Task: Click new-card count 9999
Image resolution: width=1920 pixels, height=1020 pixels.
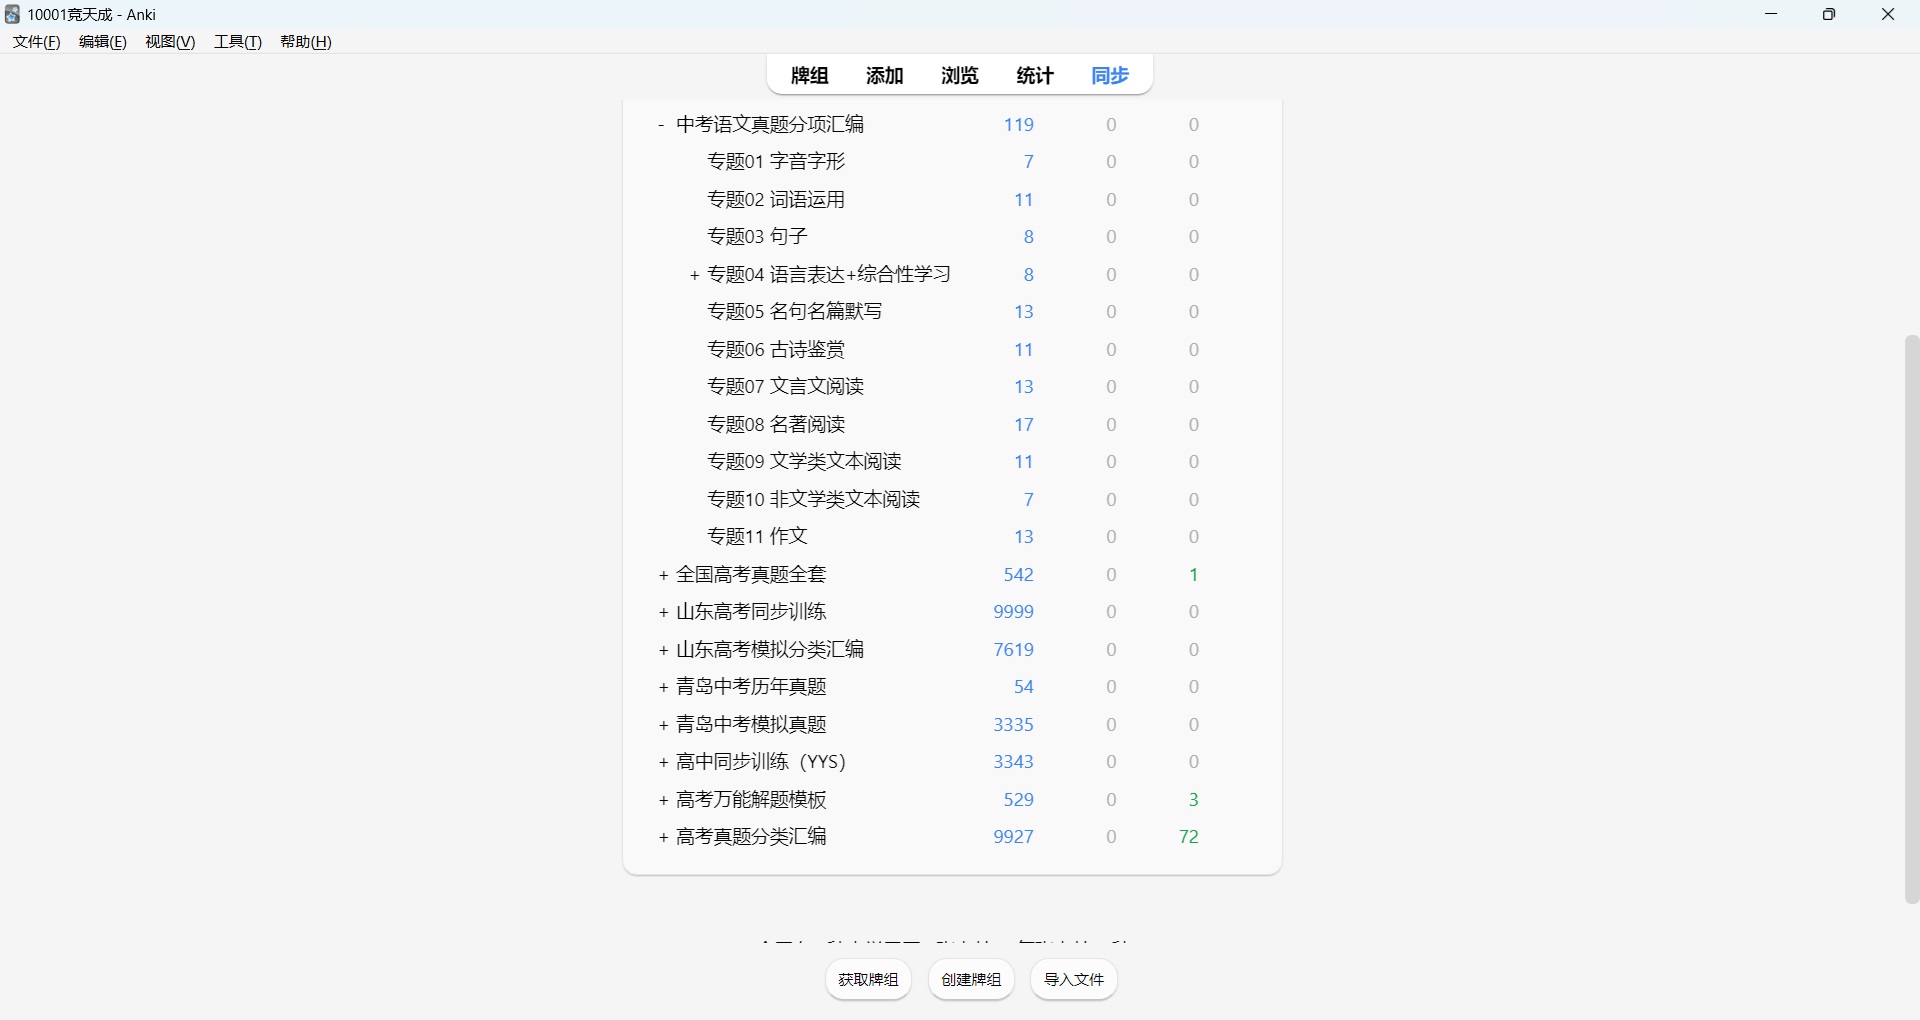Action: coord(1014,612)
